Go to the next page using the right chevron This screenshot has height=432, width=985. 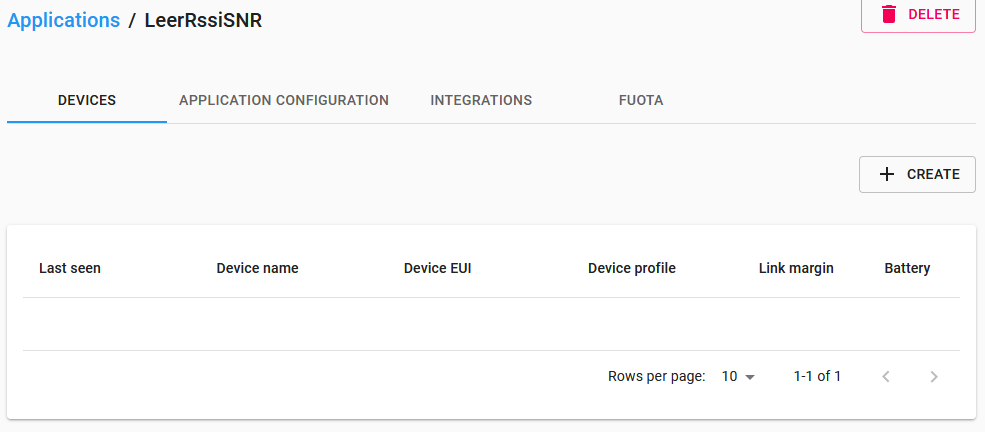pyautogui.click(x=934, y=377)
